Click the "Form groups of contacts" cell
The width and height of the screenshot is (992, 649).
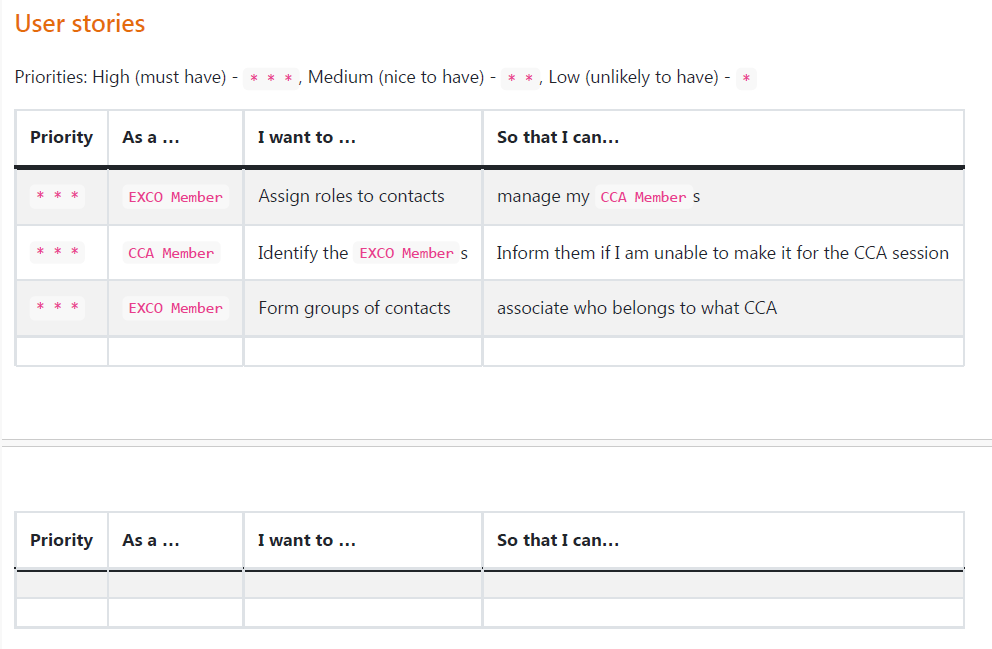coord(354,308)
